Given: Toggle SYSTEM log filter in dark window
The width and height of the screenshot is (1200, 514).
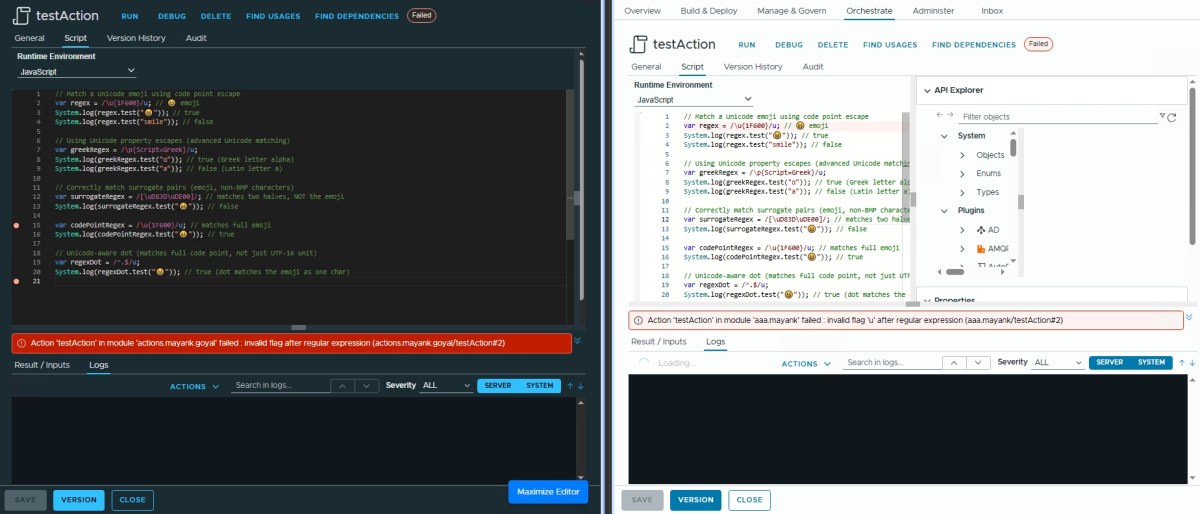Looking at the screenshot, I should click(540, 385).
